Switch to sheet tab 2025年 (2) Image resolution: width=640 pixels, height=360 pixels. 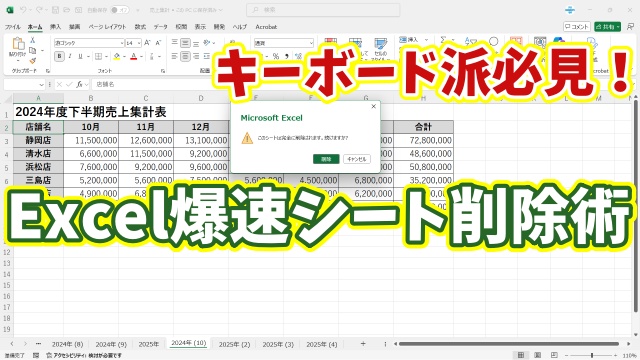pyautogui.click(x=234, y=344)
